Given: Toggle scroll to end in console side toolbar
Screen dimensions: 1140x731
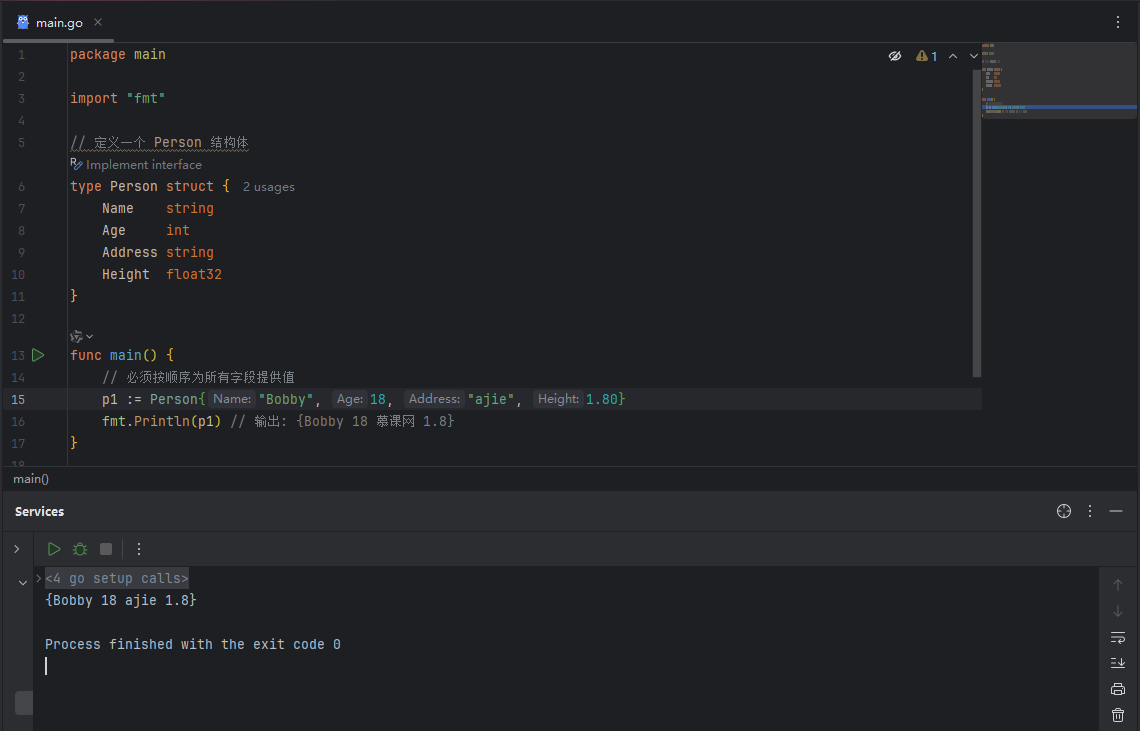Looking at the screenshot, I should pos(1117,663).
